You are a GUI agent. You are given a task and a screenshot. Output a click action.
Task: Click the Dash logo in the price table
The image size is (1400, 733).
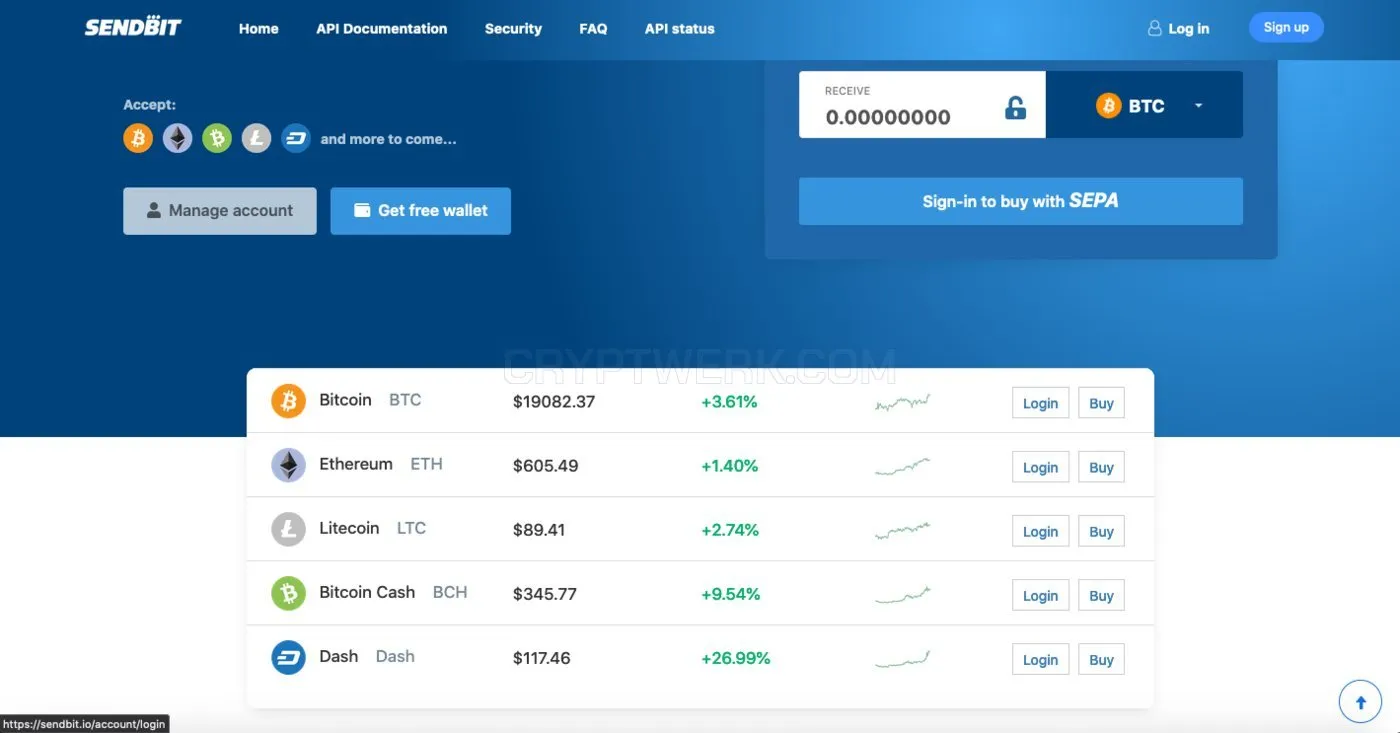pos(288,657)
